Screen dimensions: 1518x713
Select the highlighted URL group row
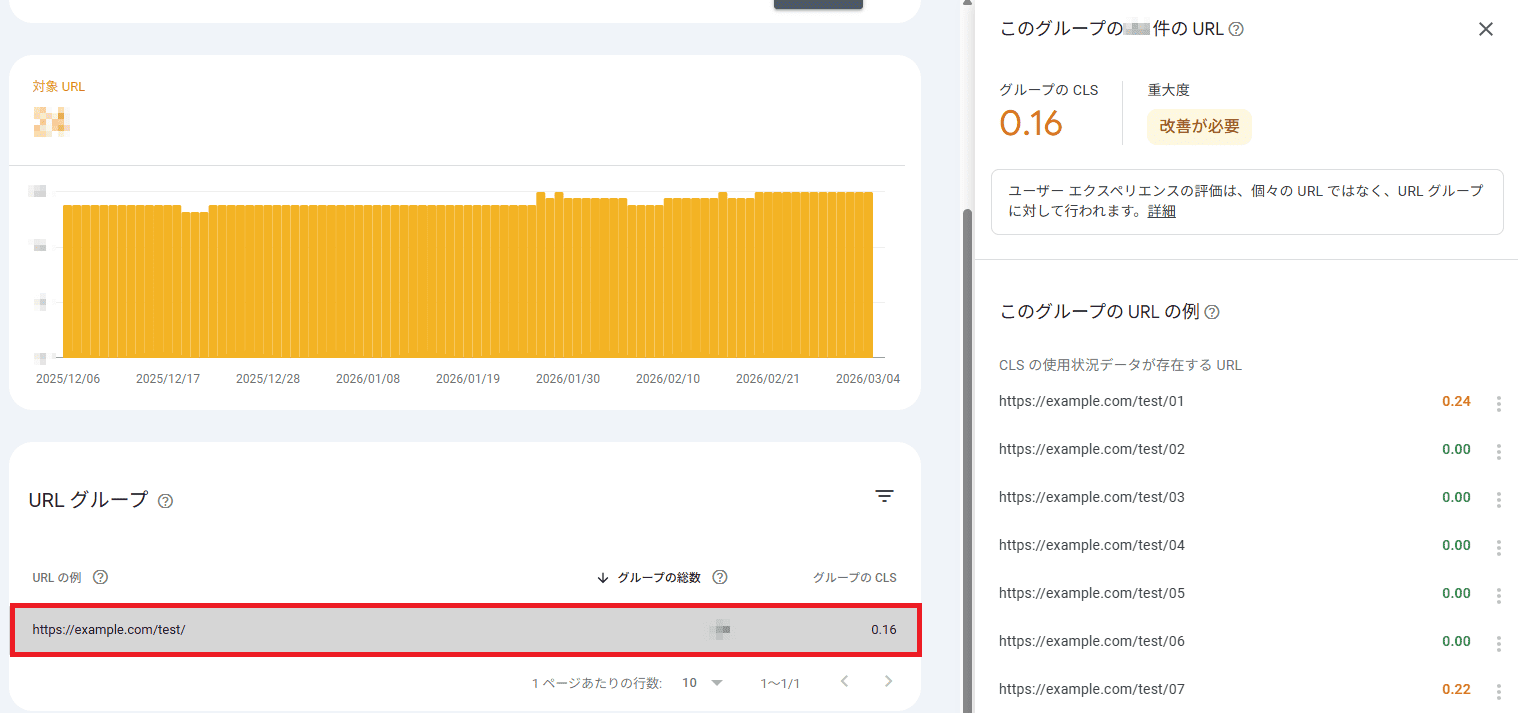tap(466, 629)
